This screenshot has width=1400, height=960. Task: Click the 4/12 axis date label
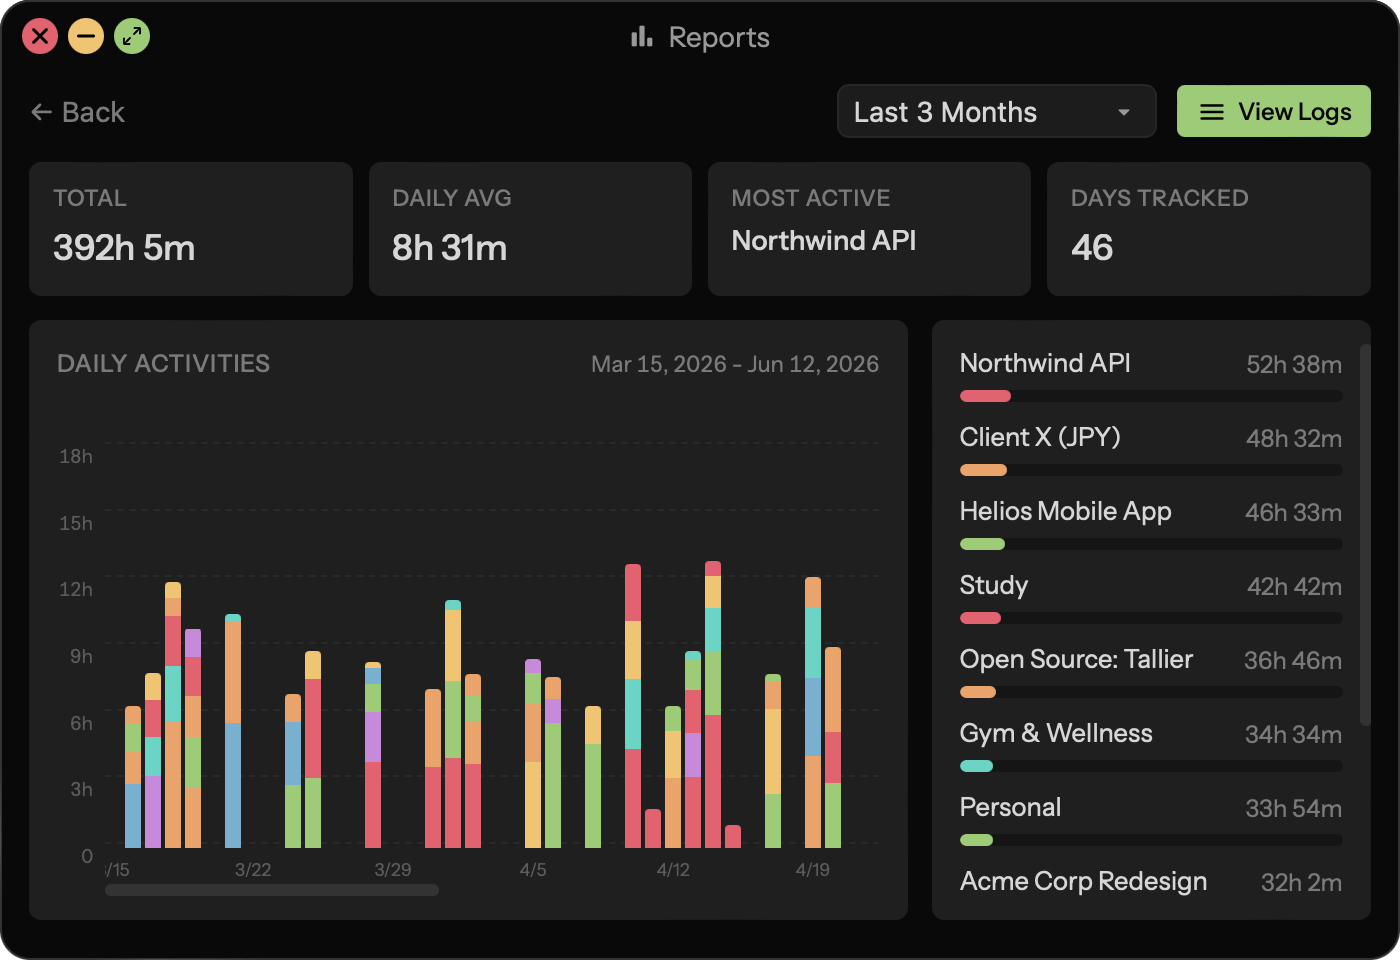(x=673, y=870)
